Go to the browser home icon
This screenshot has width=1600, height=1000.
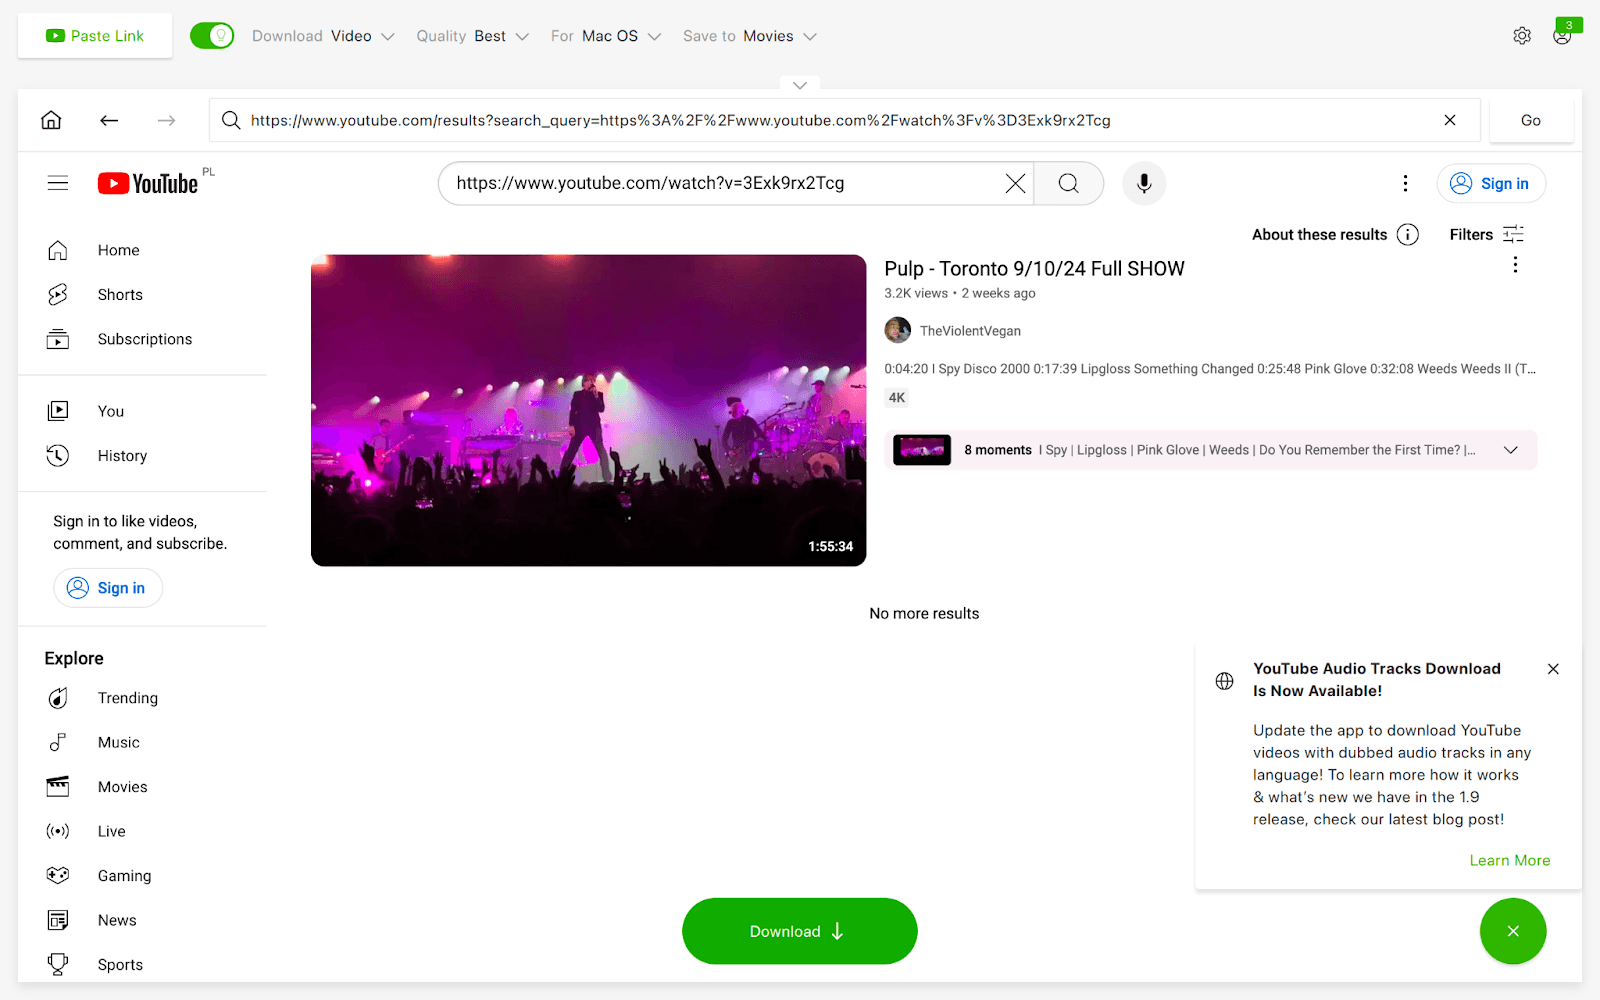click(x=51, y=120)
